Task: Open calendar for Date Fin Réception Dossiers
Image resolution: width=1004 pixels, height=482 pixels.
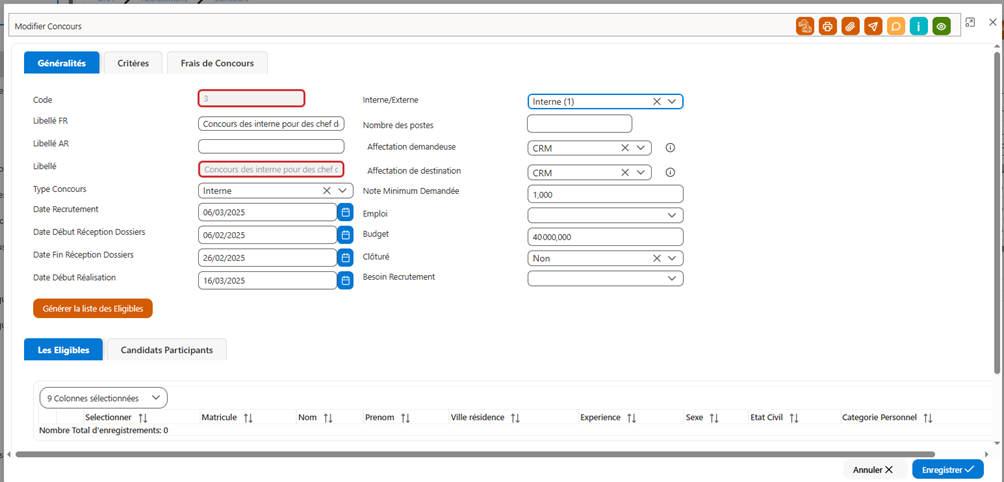Action: pyautogui.click(x=345, y=258)
